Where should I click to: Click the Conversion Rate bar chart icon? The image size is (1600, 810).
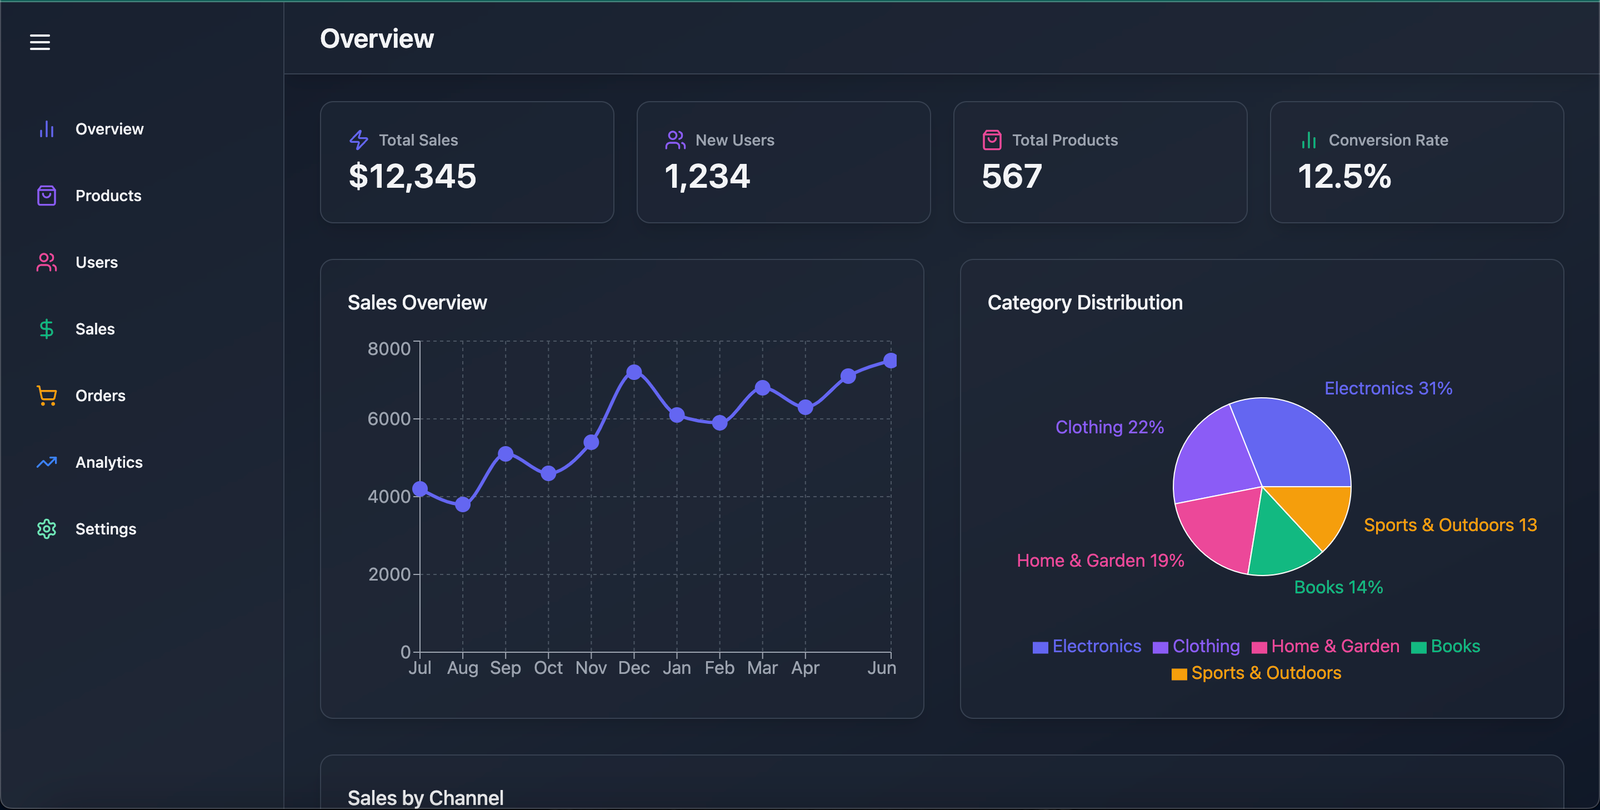pyautogui.click(x=1308, y=140)
